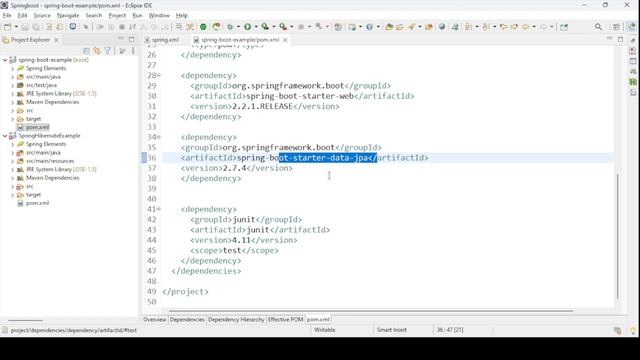This screenshot has width=640, height=360.
Task: Toggle Link with Editor in Project Explorer
Action: 97,51
